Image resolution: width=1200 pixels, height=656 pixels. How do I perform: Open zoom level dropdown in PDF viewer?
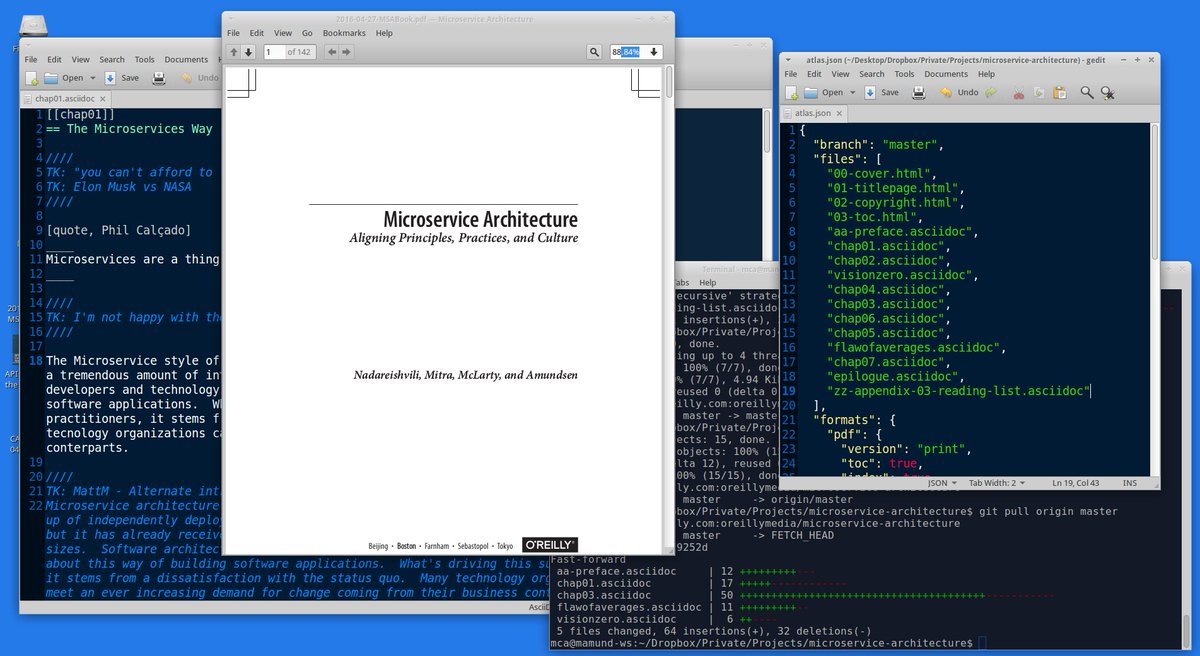click(x=654, y=52)
